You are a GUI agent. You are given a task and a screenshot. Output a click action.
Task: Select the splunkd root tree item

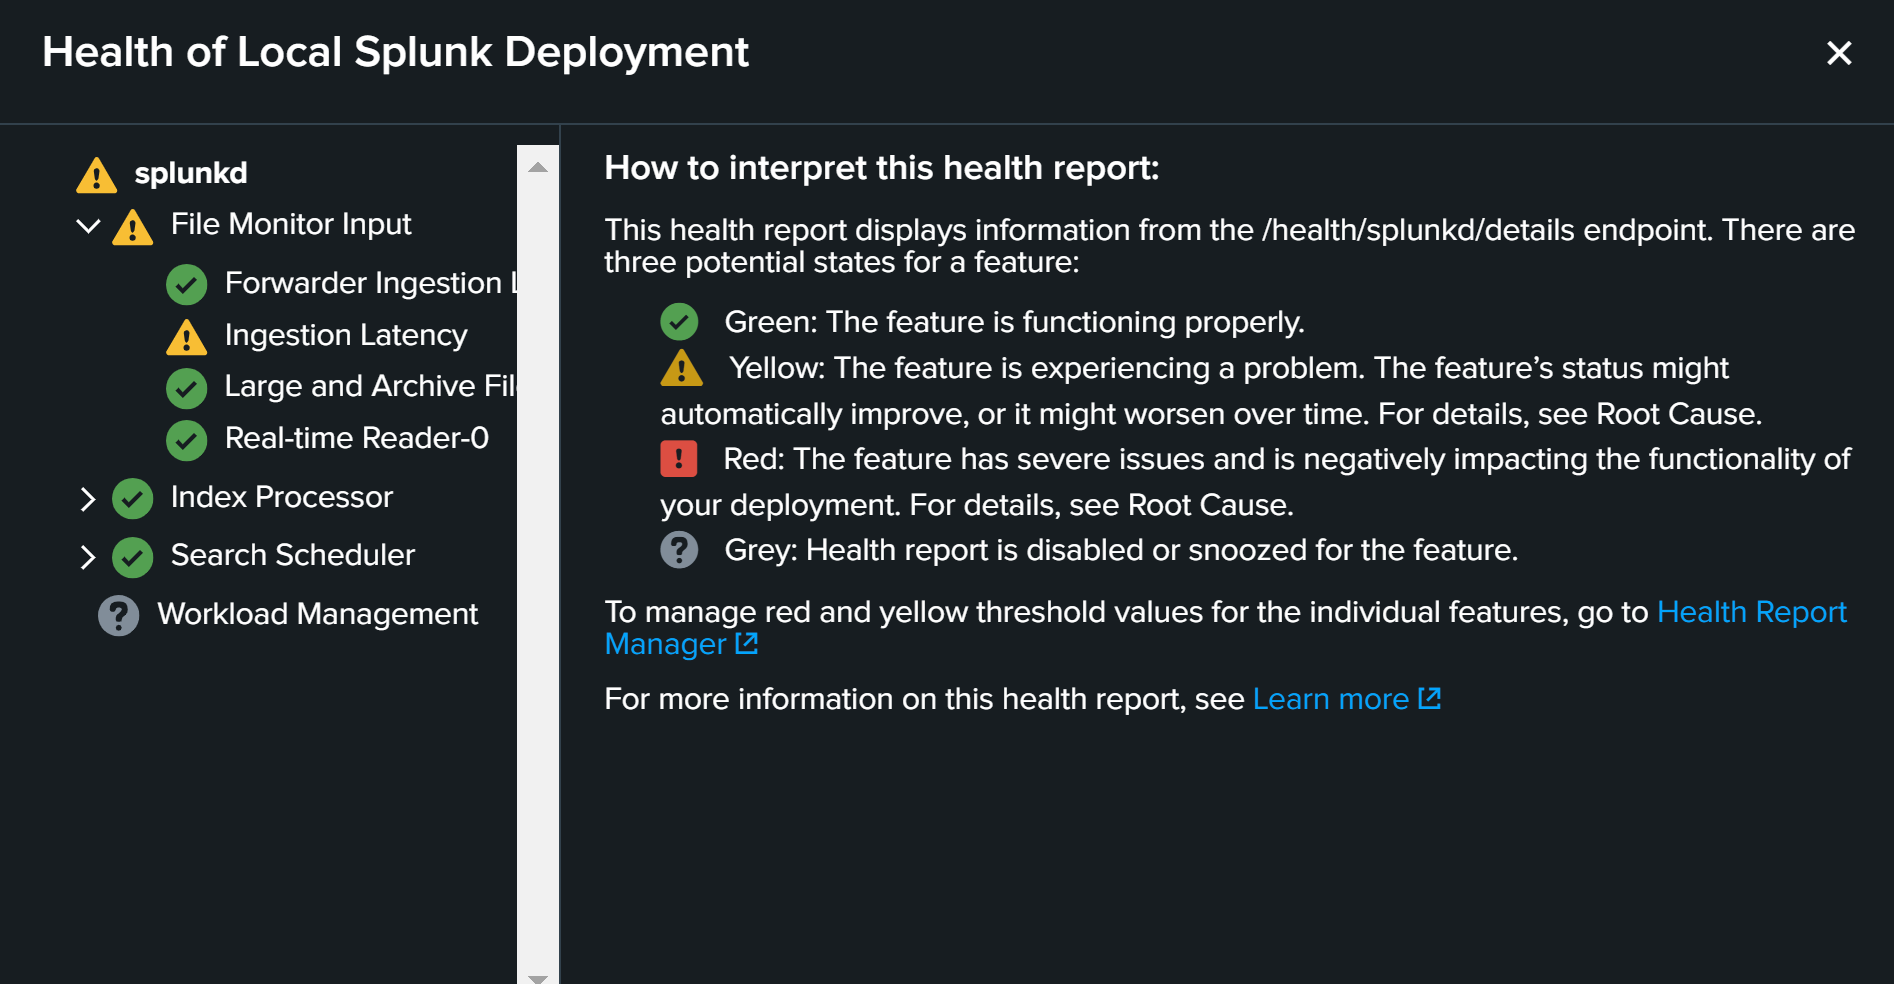coord(190,172)
